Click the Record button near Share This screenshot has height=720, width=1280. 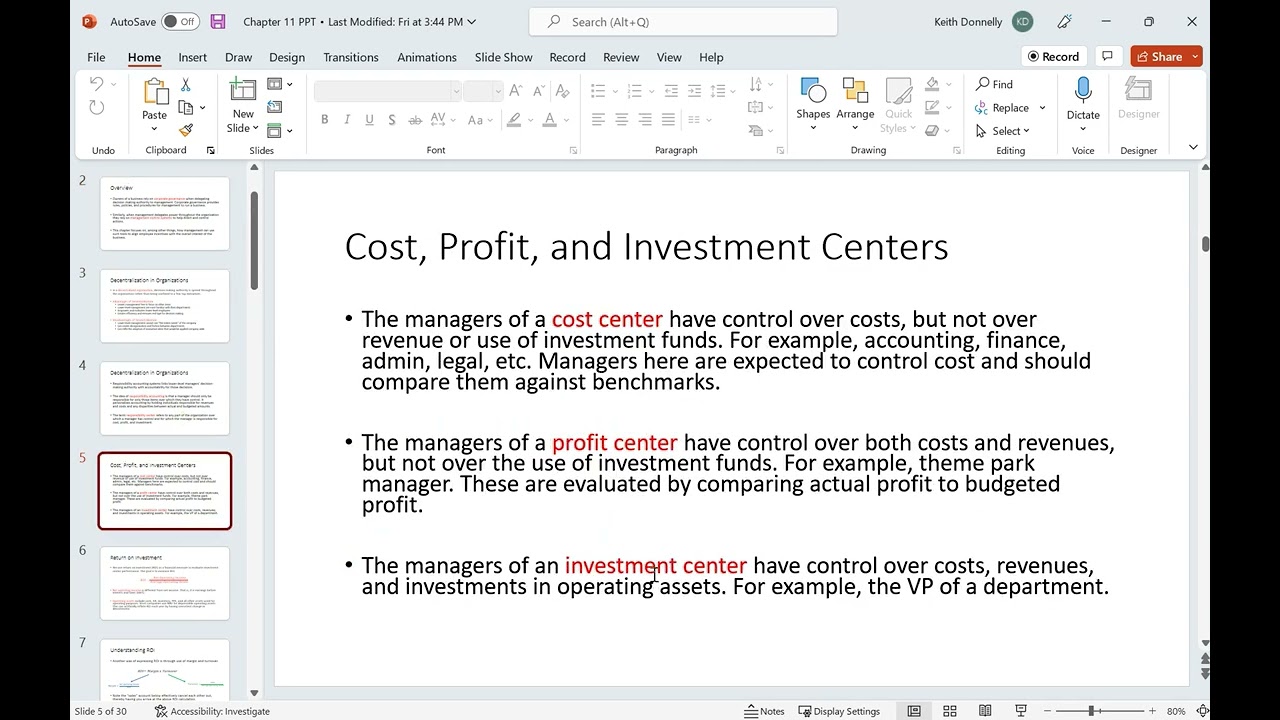pyautogui.click(x=1052, y=56)
